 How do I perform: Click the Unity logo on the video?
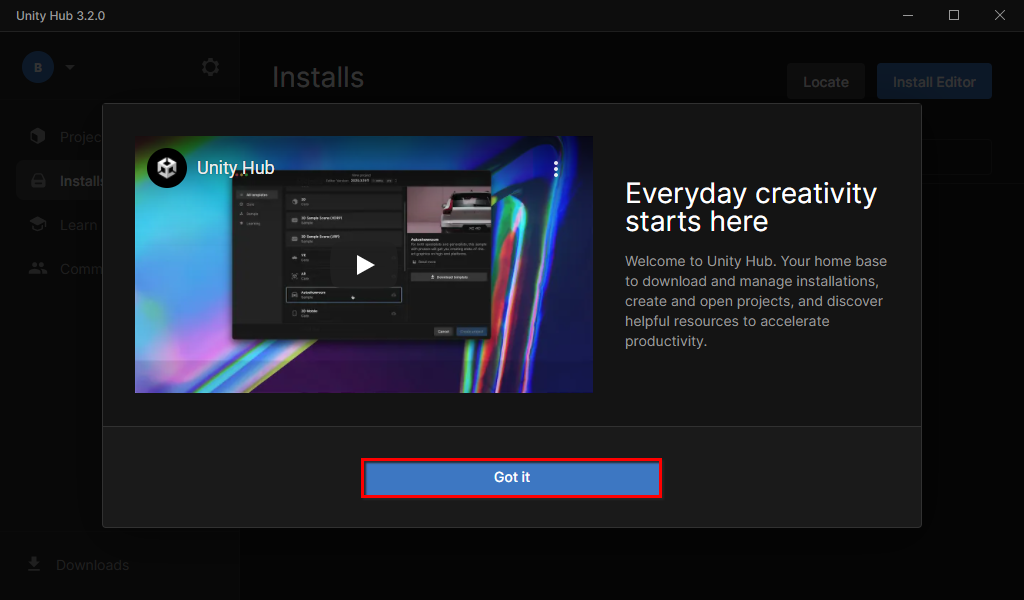click(x=167, y=168)
